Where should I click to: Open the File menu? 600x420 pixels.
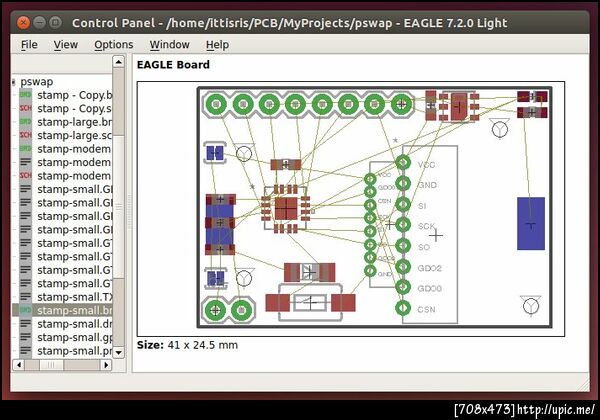click(x=29, y=45)
